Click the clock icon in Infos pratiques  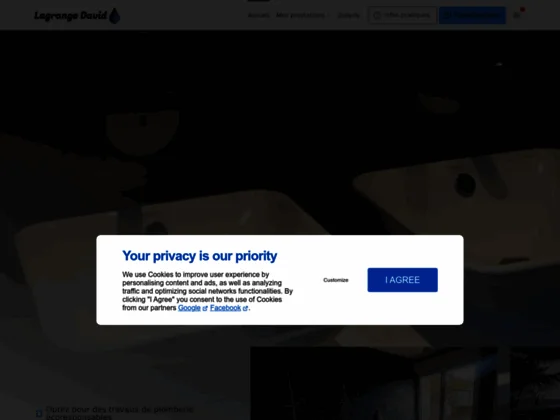(x=377, y=15)
